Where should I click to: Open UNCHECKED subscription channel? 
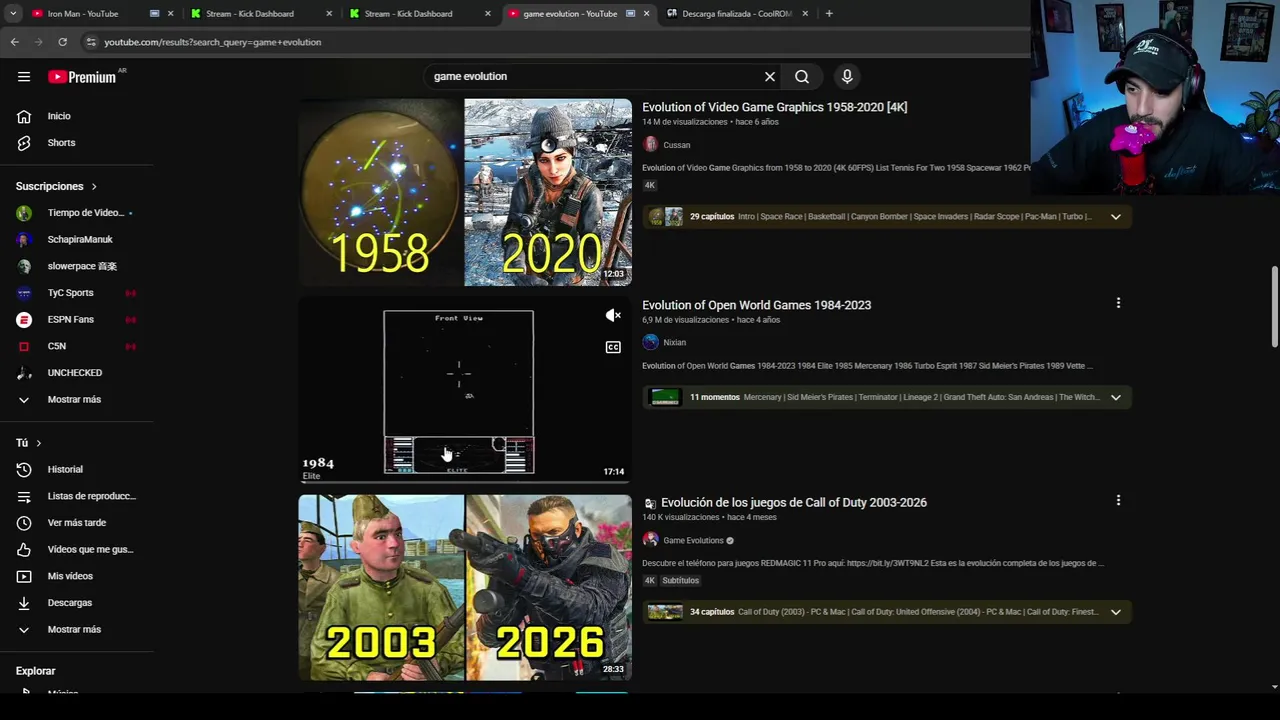click(77, 373)
